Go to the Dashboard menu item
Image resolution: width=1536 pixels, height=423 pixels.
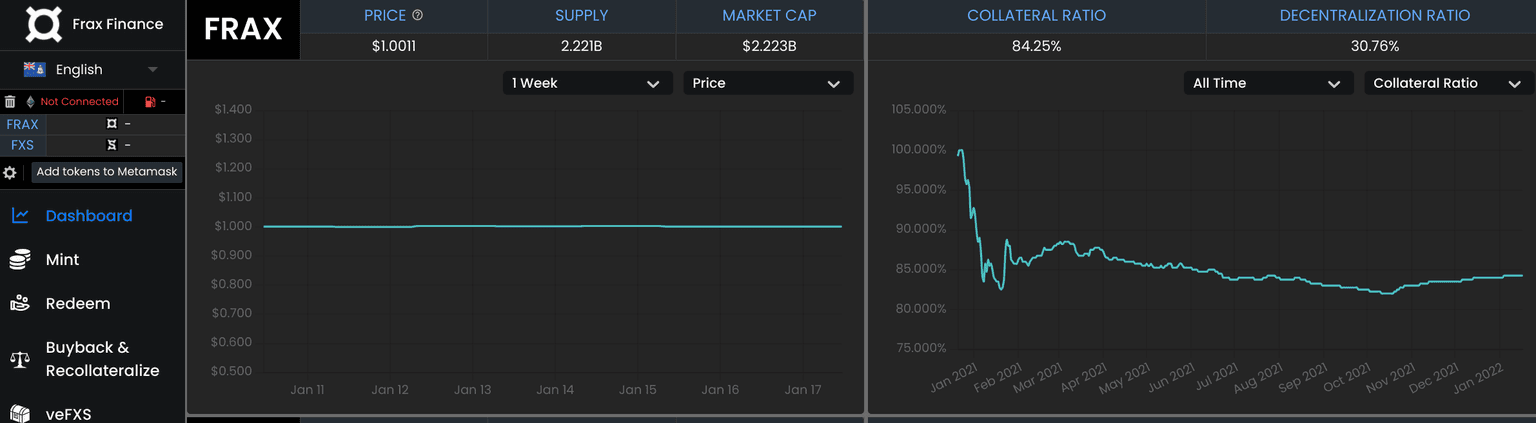(x=88, y=216)
